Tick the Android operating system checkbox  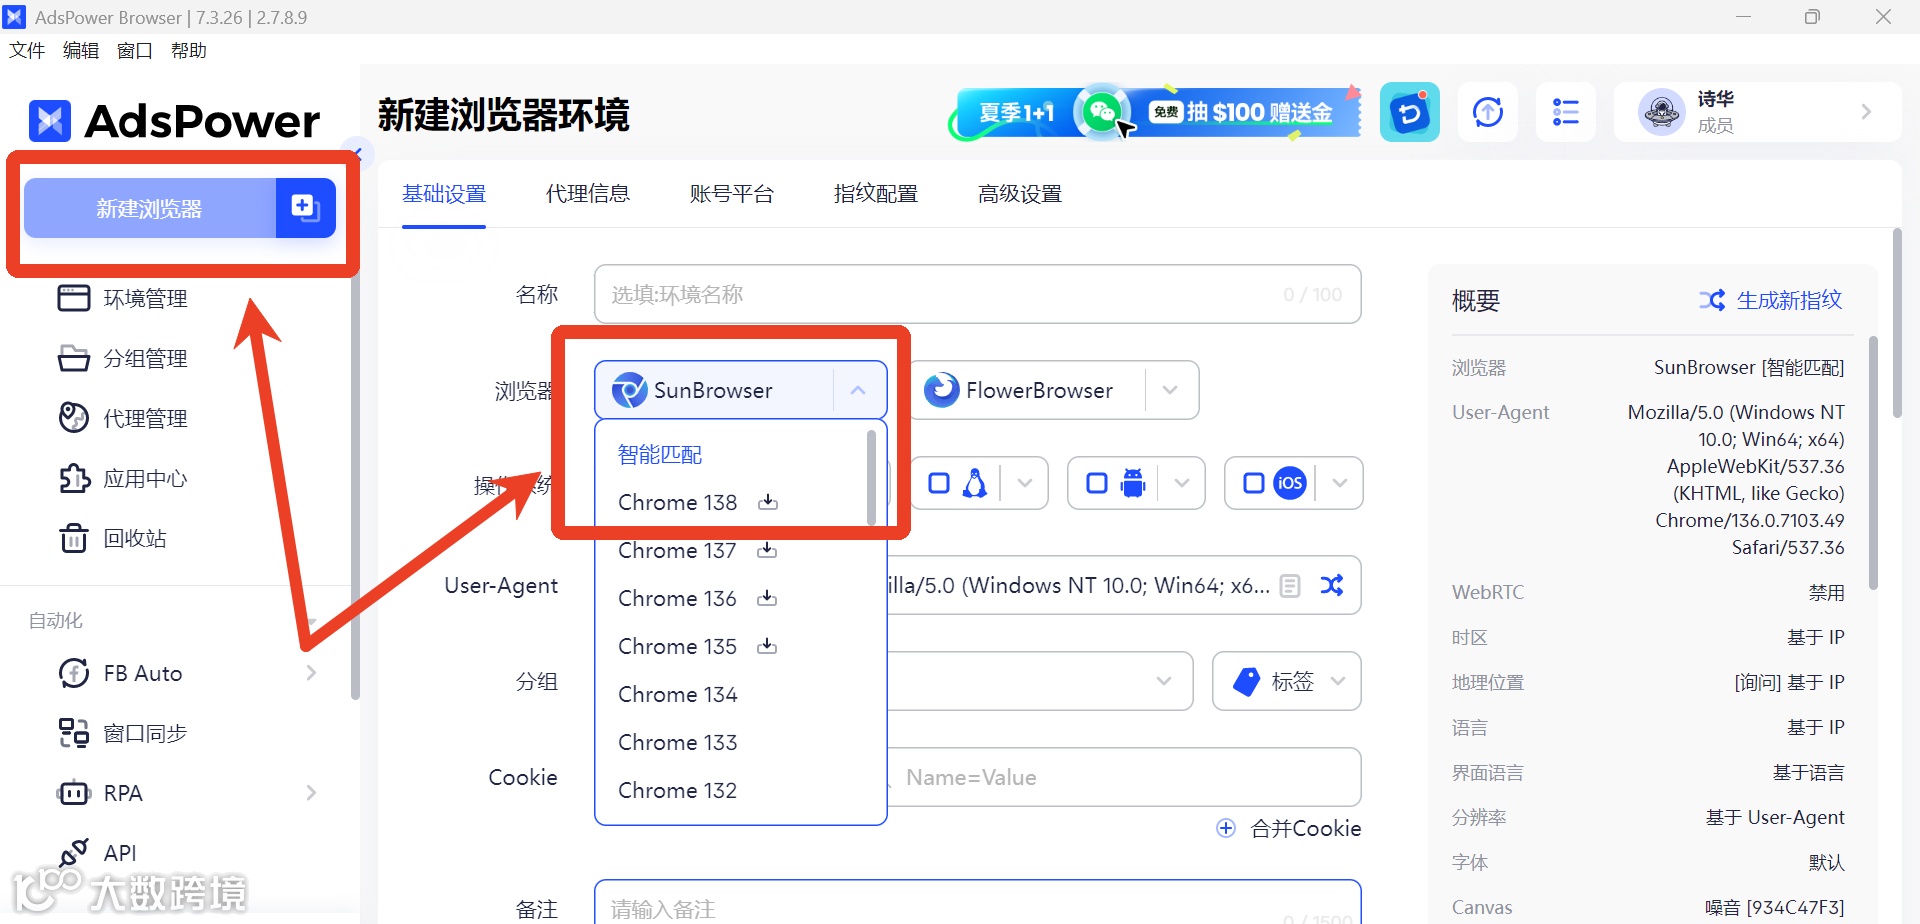coord(1097,484)
